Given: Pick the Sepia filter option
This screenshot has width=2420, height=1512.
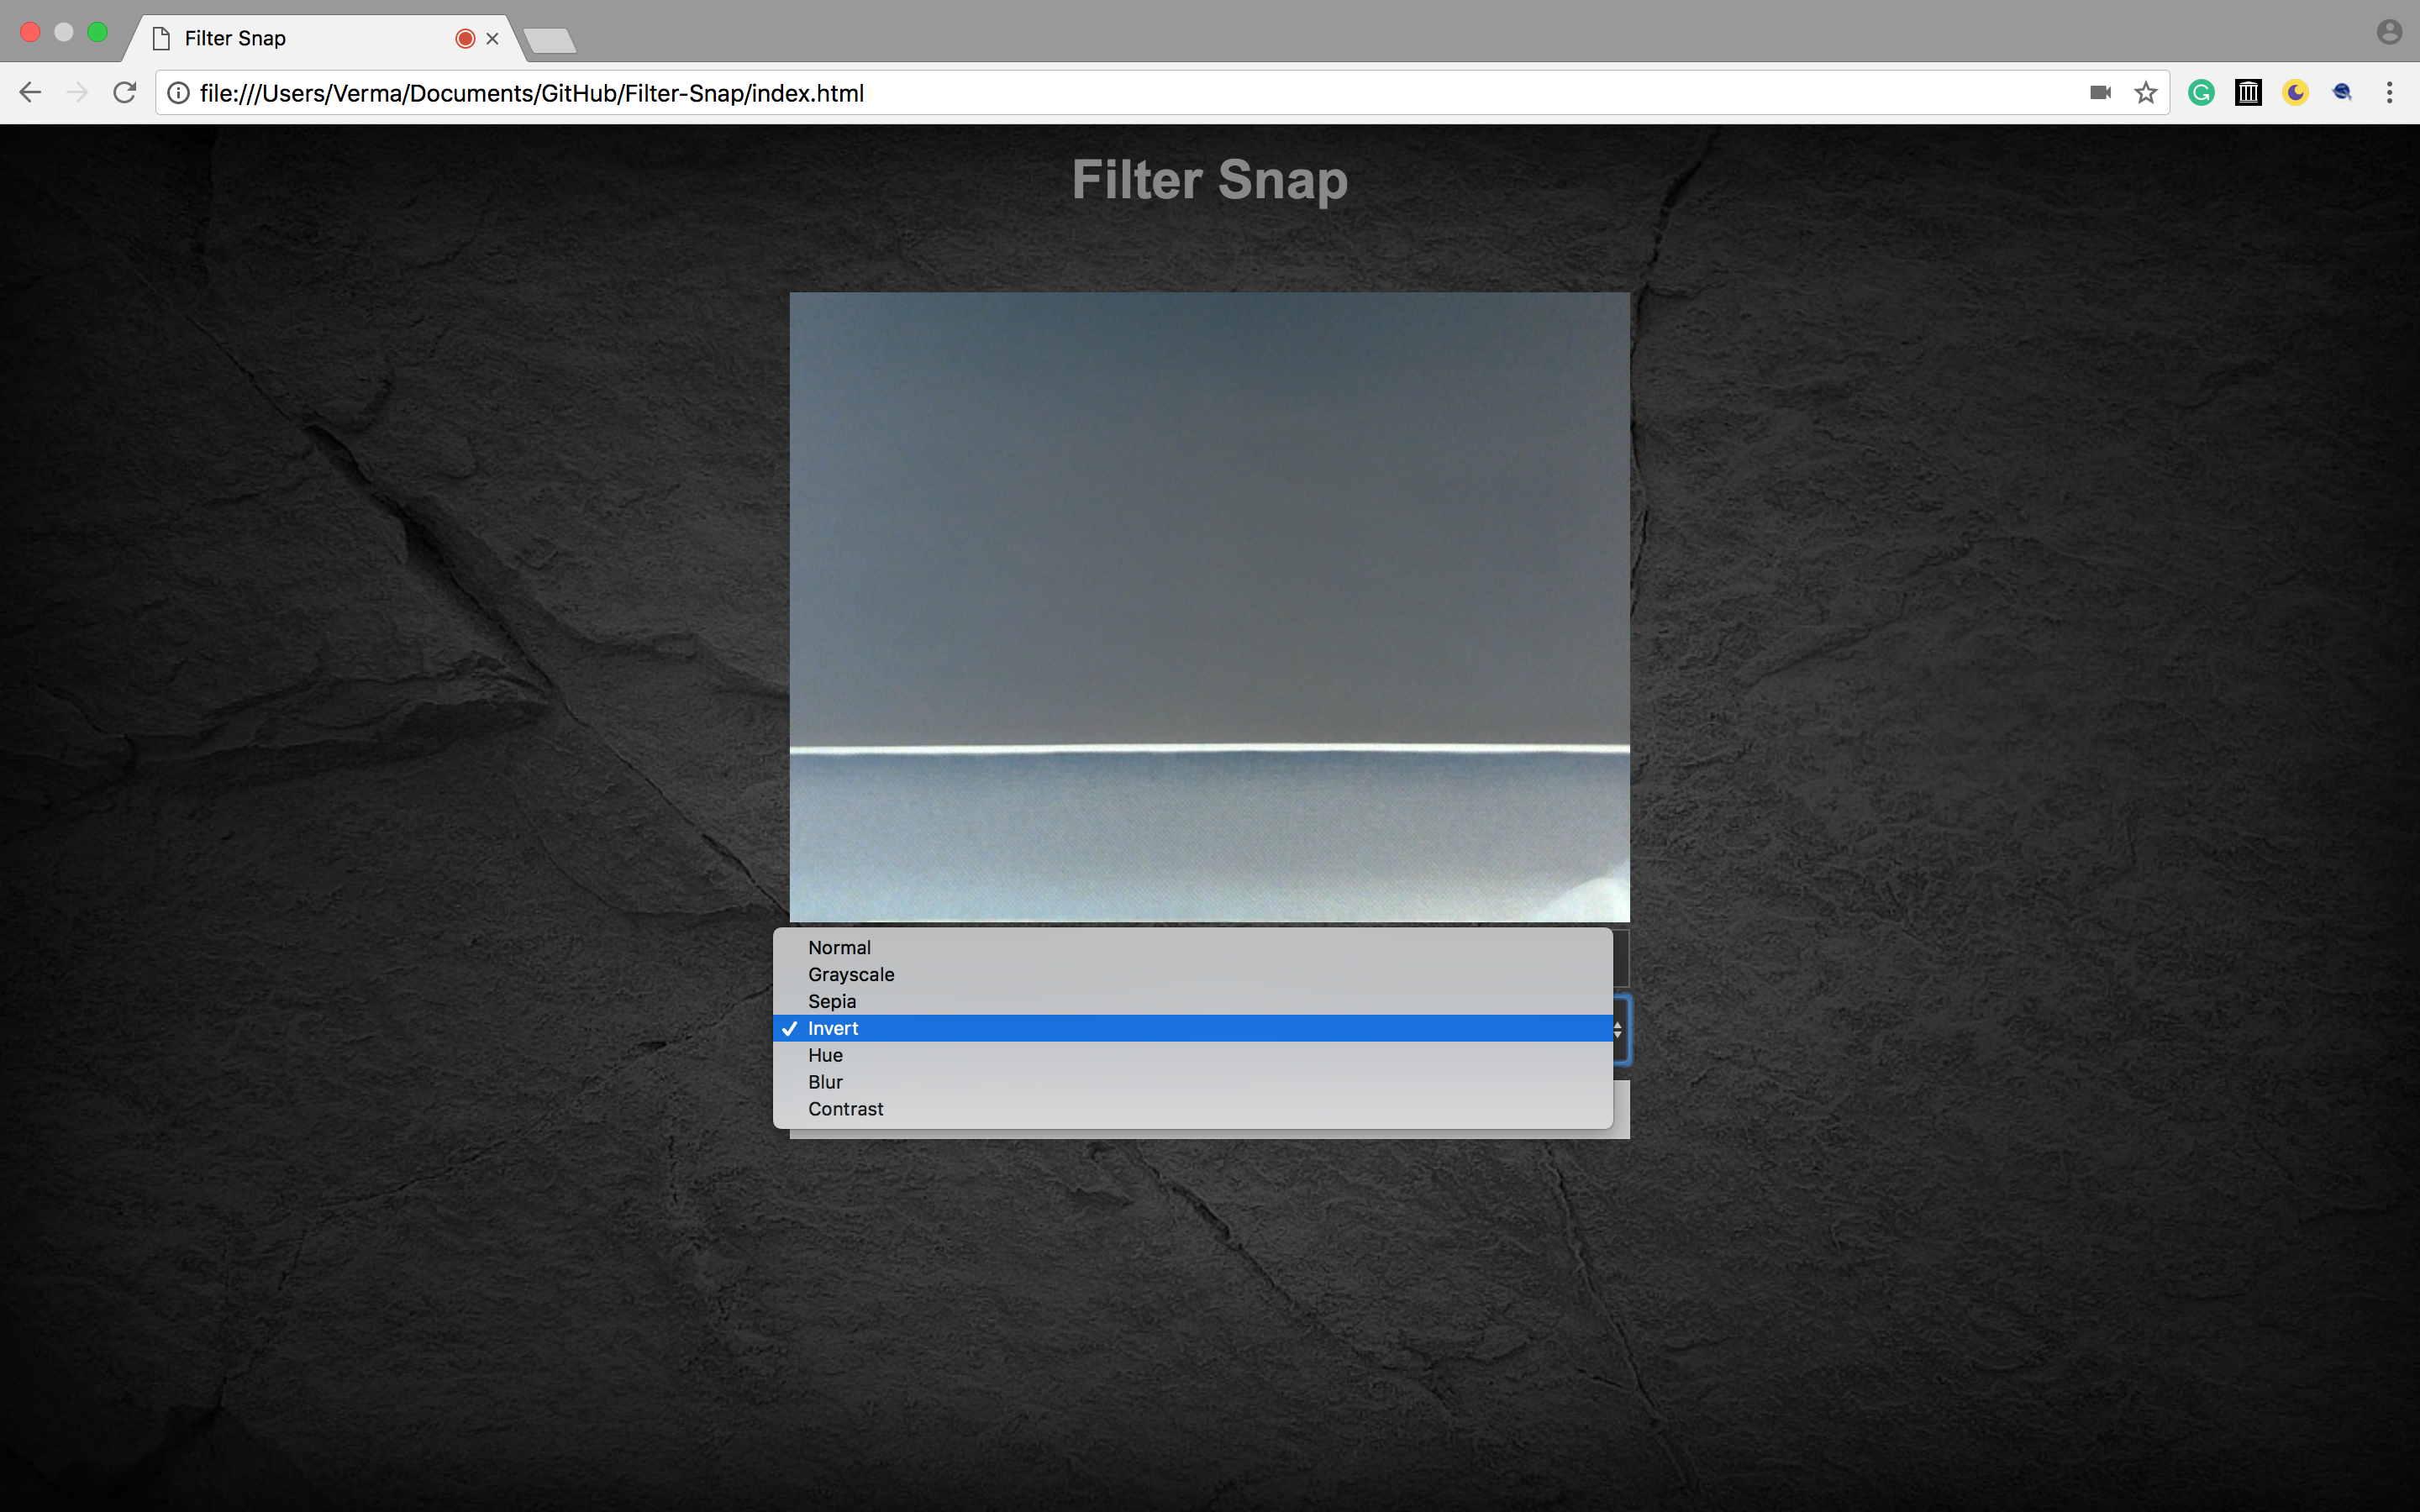Looking at the screenshot, I should 832,1001.
